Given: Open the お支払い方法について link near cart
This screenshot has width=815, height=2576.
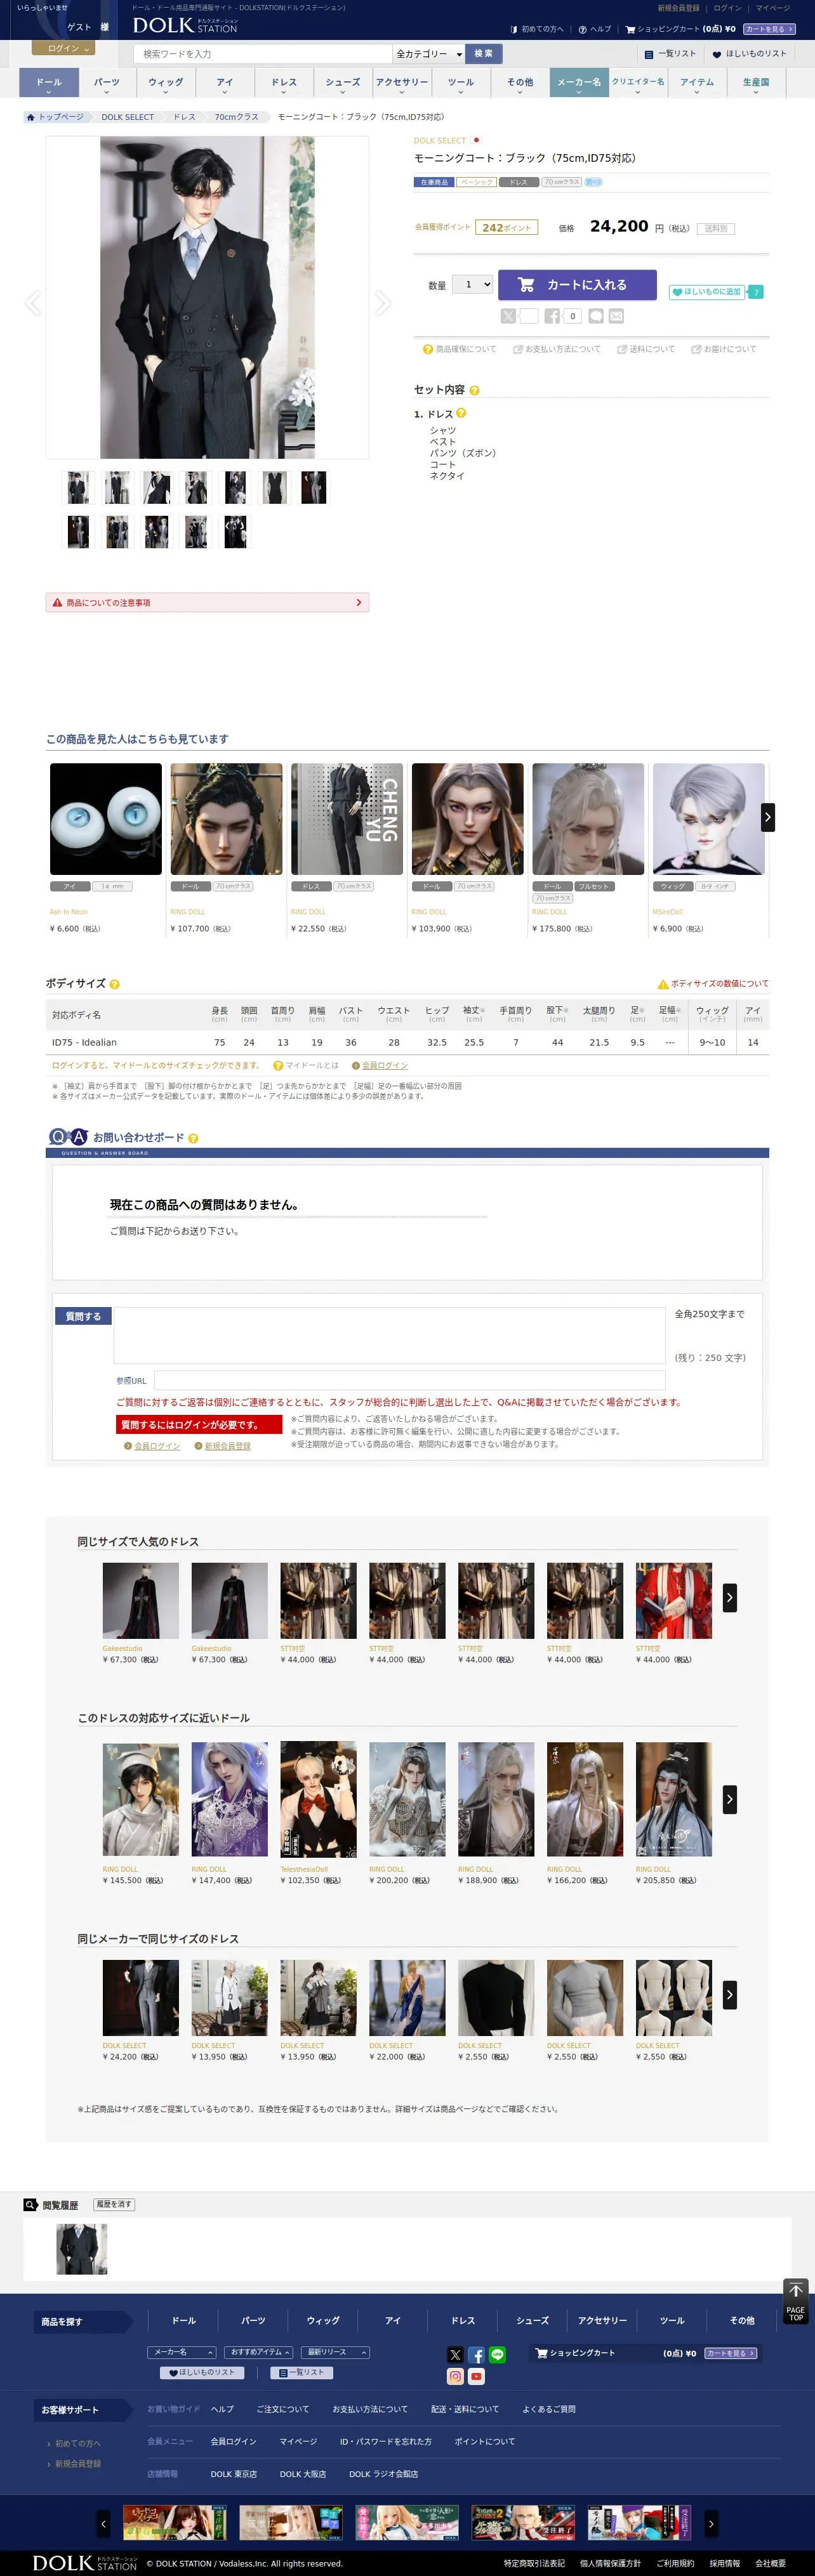Looking at the screenshot, I should point(557,349).
